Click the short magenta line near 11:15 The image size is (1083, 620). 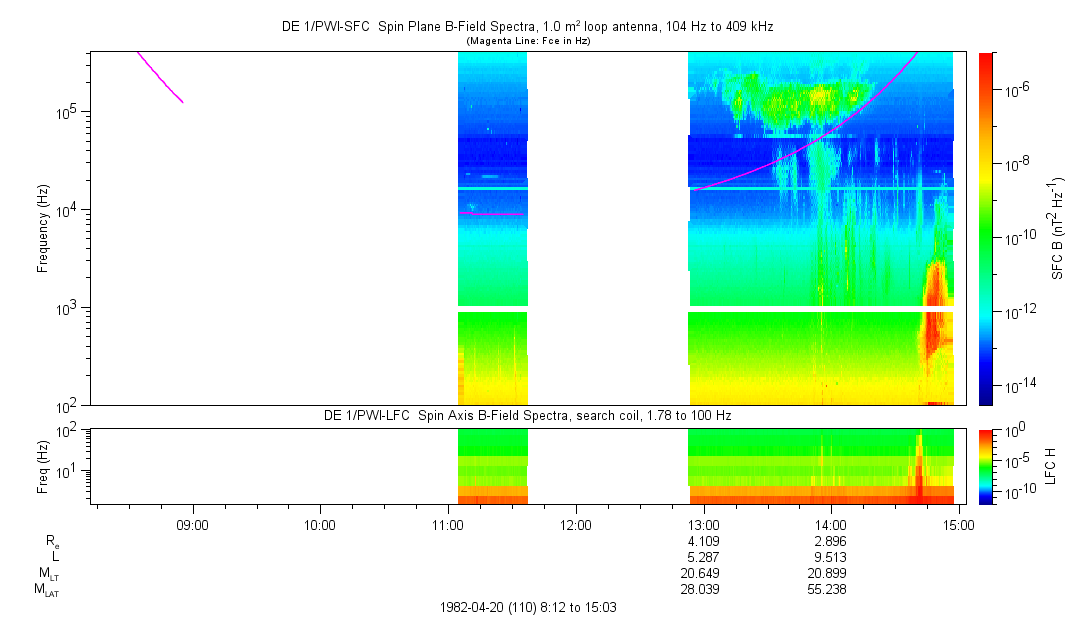pyautogui.click(x=492, y=214)
